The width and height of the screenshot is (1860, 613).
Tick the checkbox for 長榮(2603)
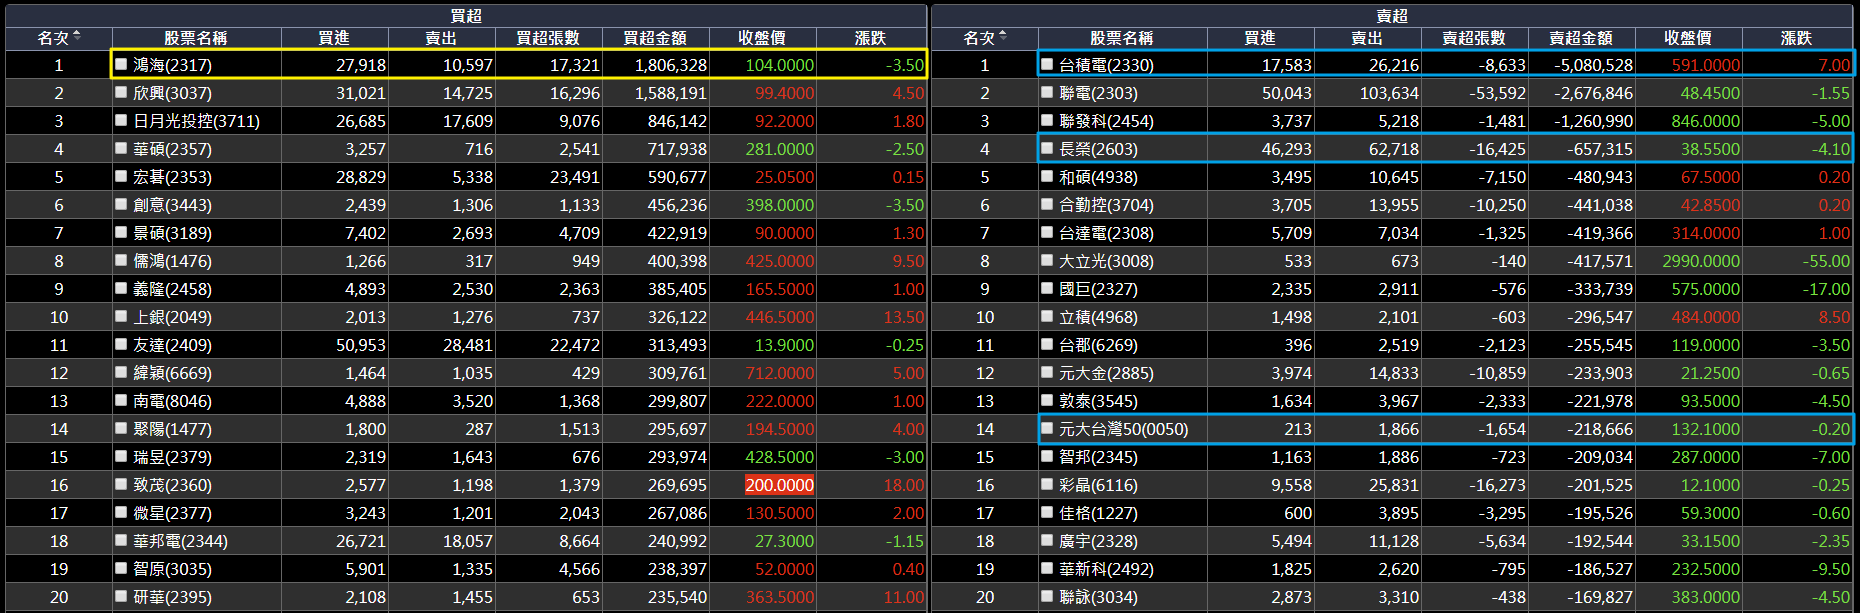point(1047,148)
